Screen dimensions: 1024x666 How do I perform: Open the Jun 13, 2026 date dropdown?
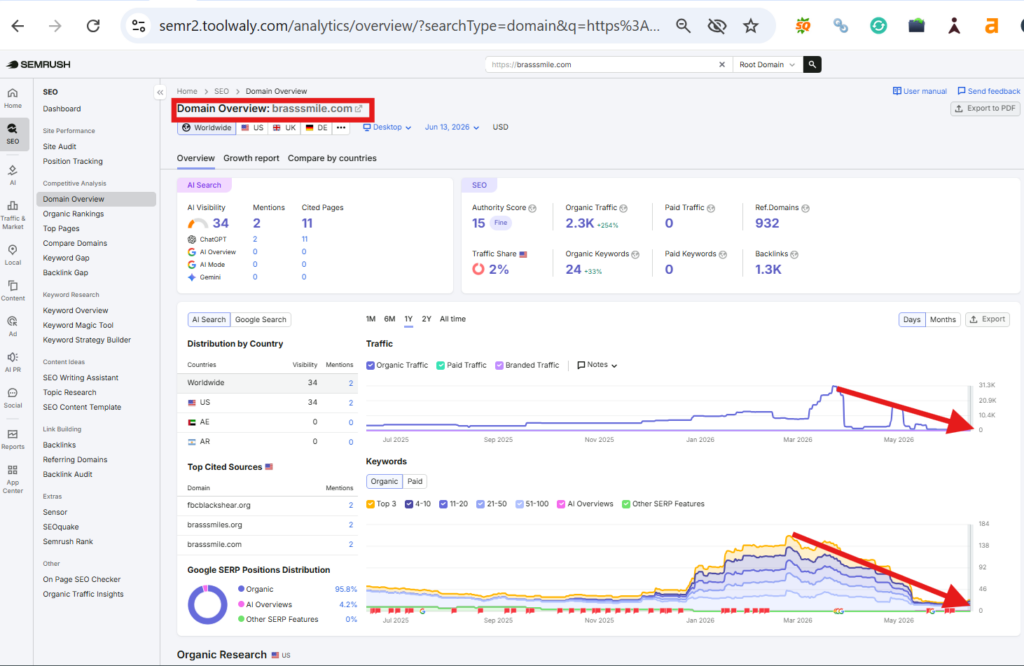pos(452,127)
